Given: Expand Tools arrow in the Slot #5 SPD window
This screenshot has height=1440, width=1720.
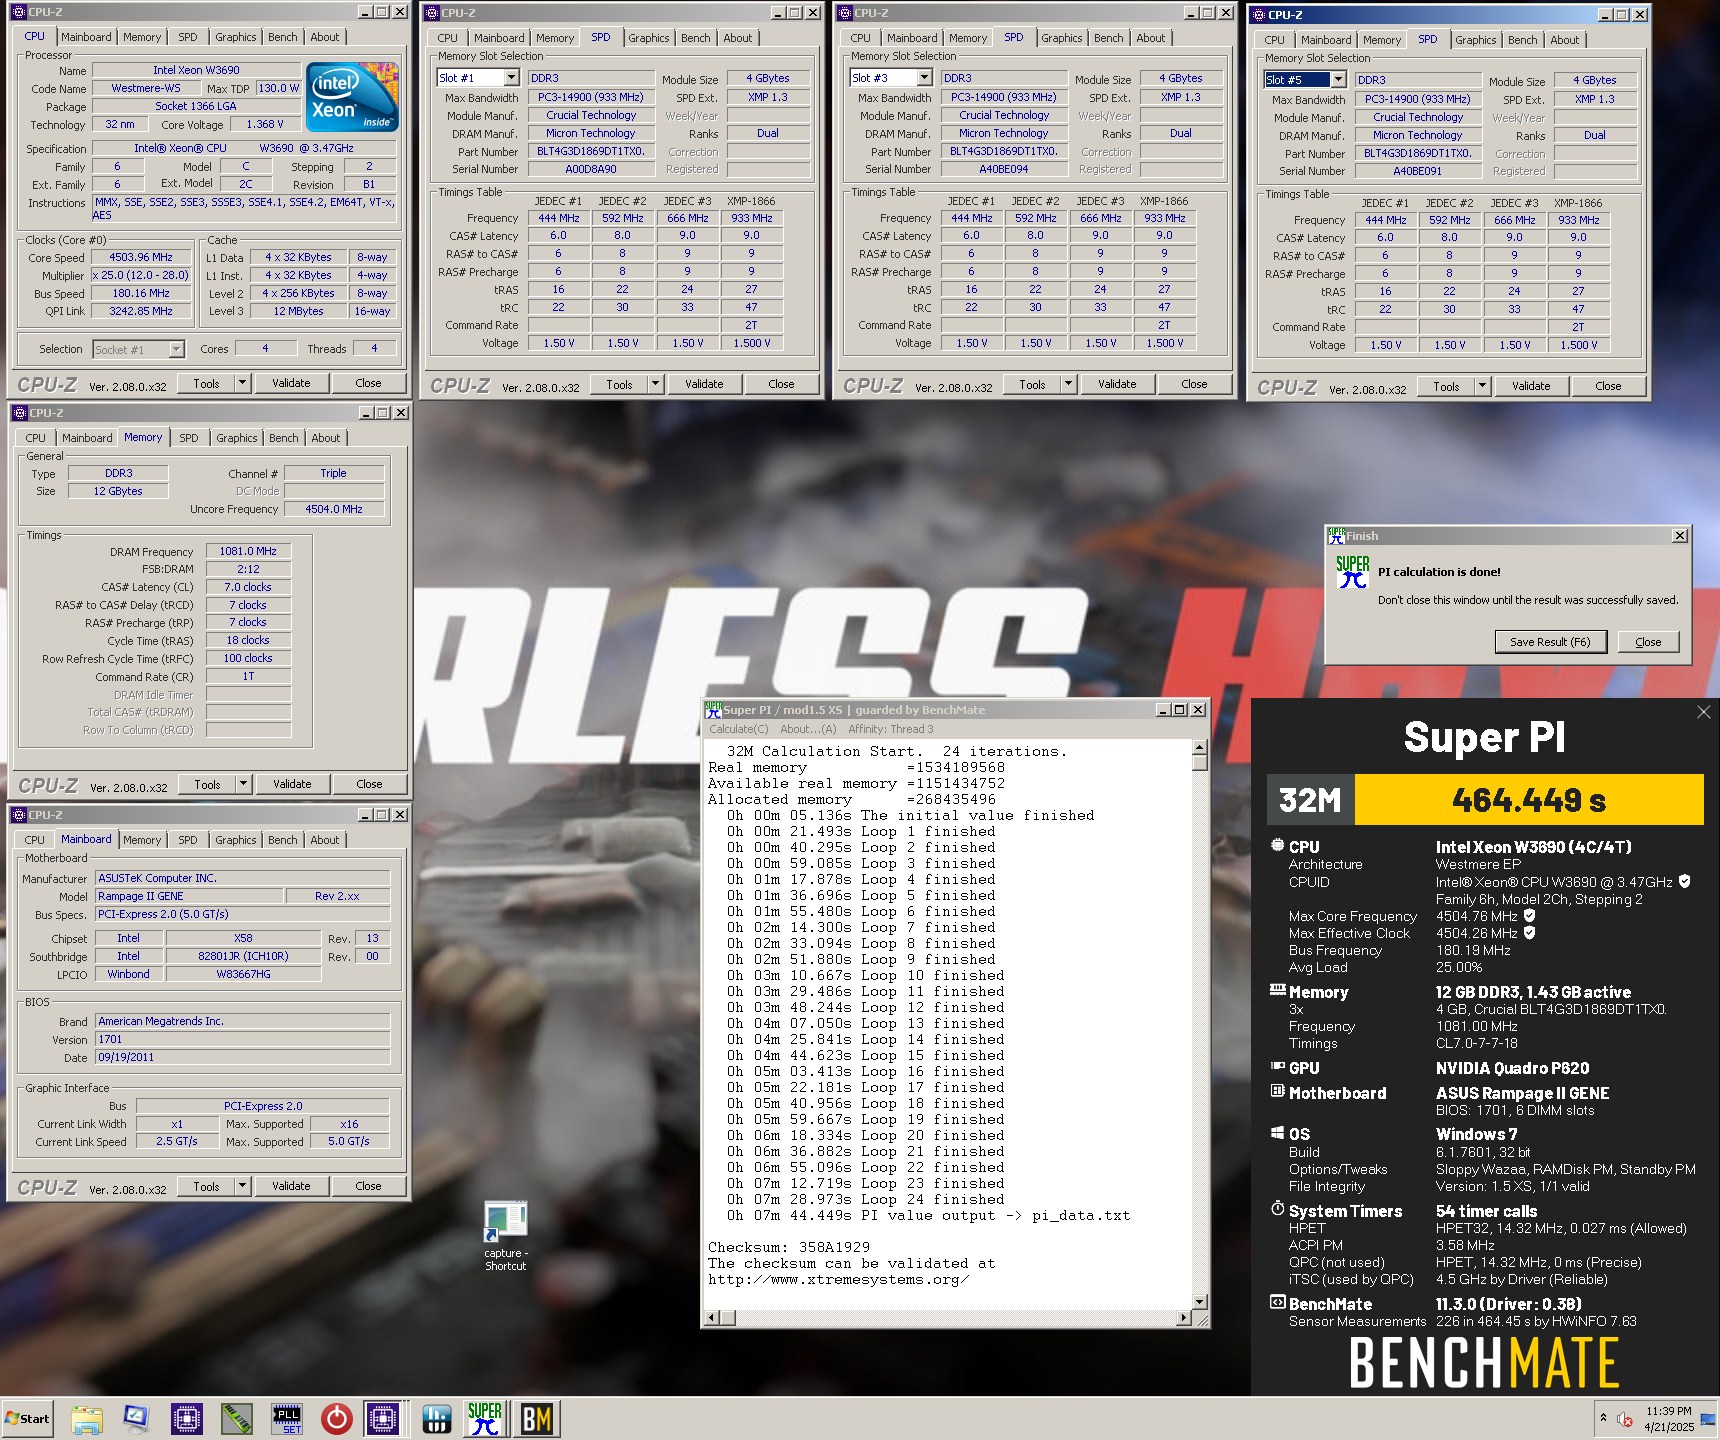Looking at the screenshot, I should pos(1482,386).
